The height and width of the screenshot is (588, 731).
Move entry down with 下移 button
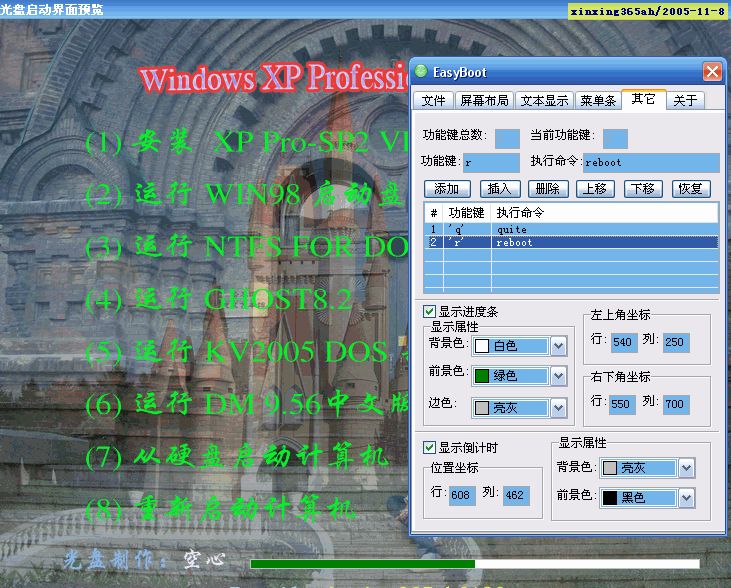tap(643, 189)
